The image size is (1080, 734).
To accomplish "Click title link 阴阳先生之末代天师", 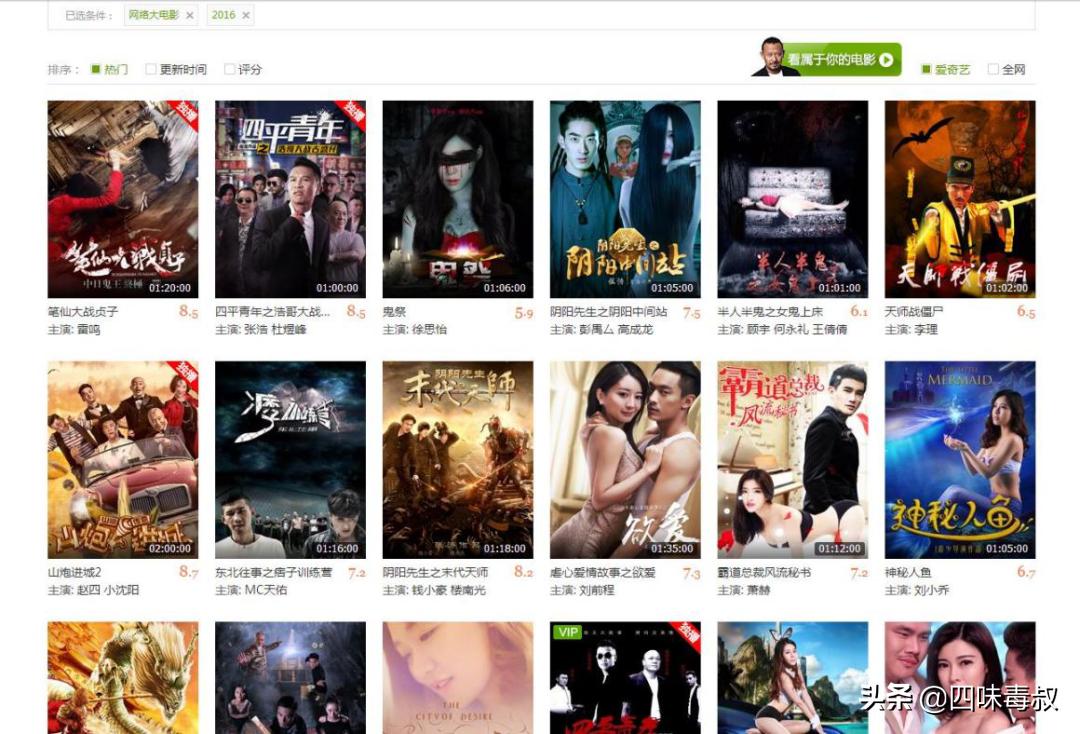I will pos(435,572).
